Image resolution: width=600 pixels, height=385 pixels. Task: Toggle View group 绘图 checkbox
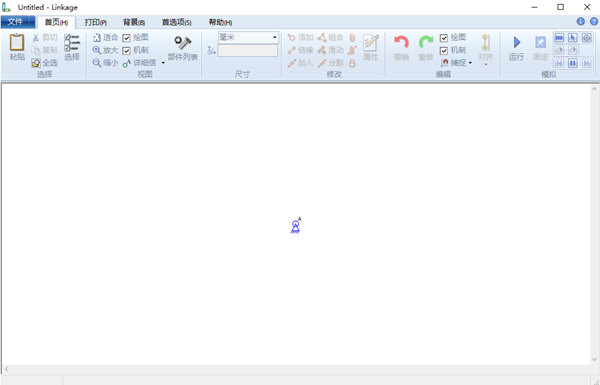coord(126,38)
